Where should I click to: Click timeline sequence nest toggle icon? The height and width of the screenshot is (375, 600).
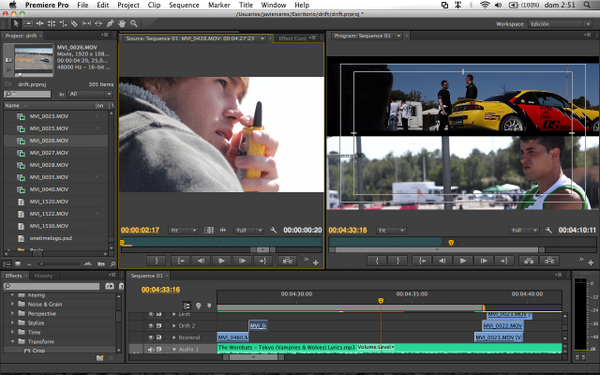(x=187, y=306)
